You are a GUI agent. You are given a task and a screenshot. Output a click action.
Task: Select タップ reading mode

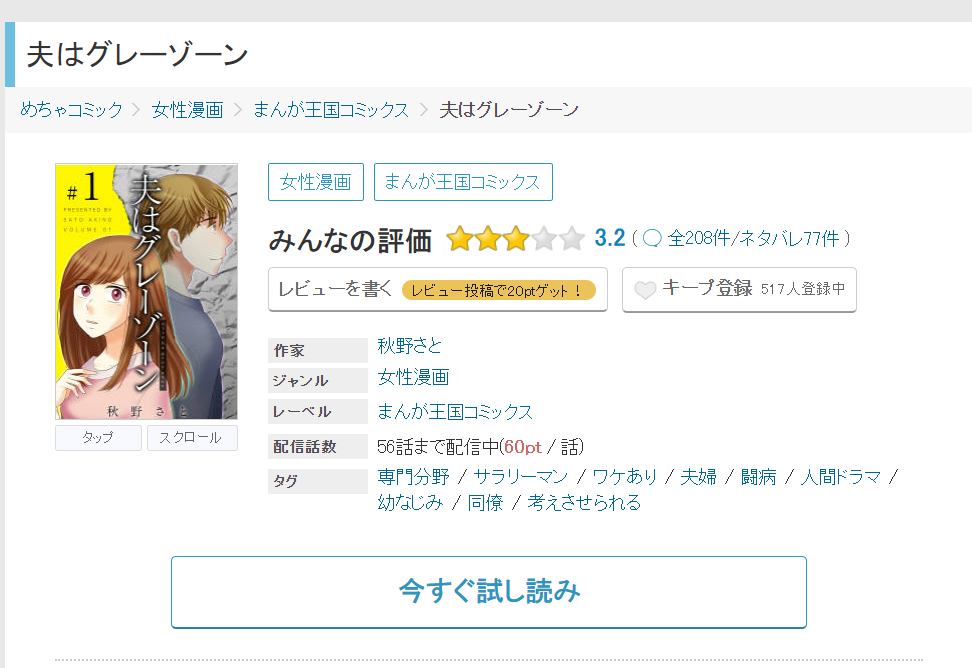(98, 437)
